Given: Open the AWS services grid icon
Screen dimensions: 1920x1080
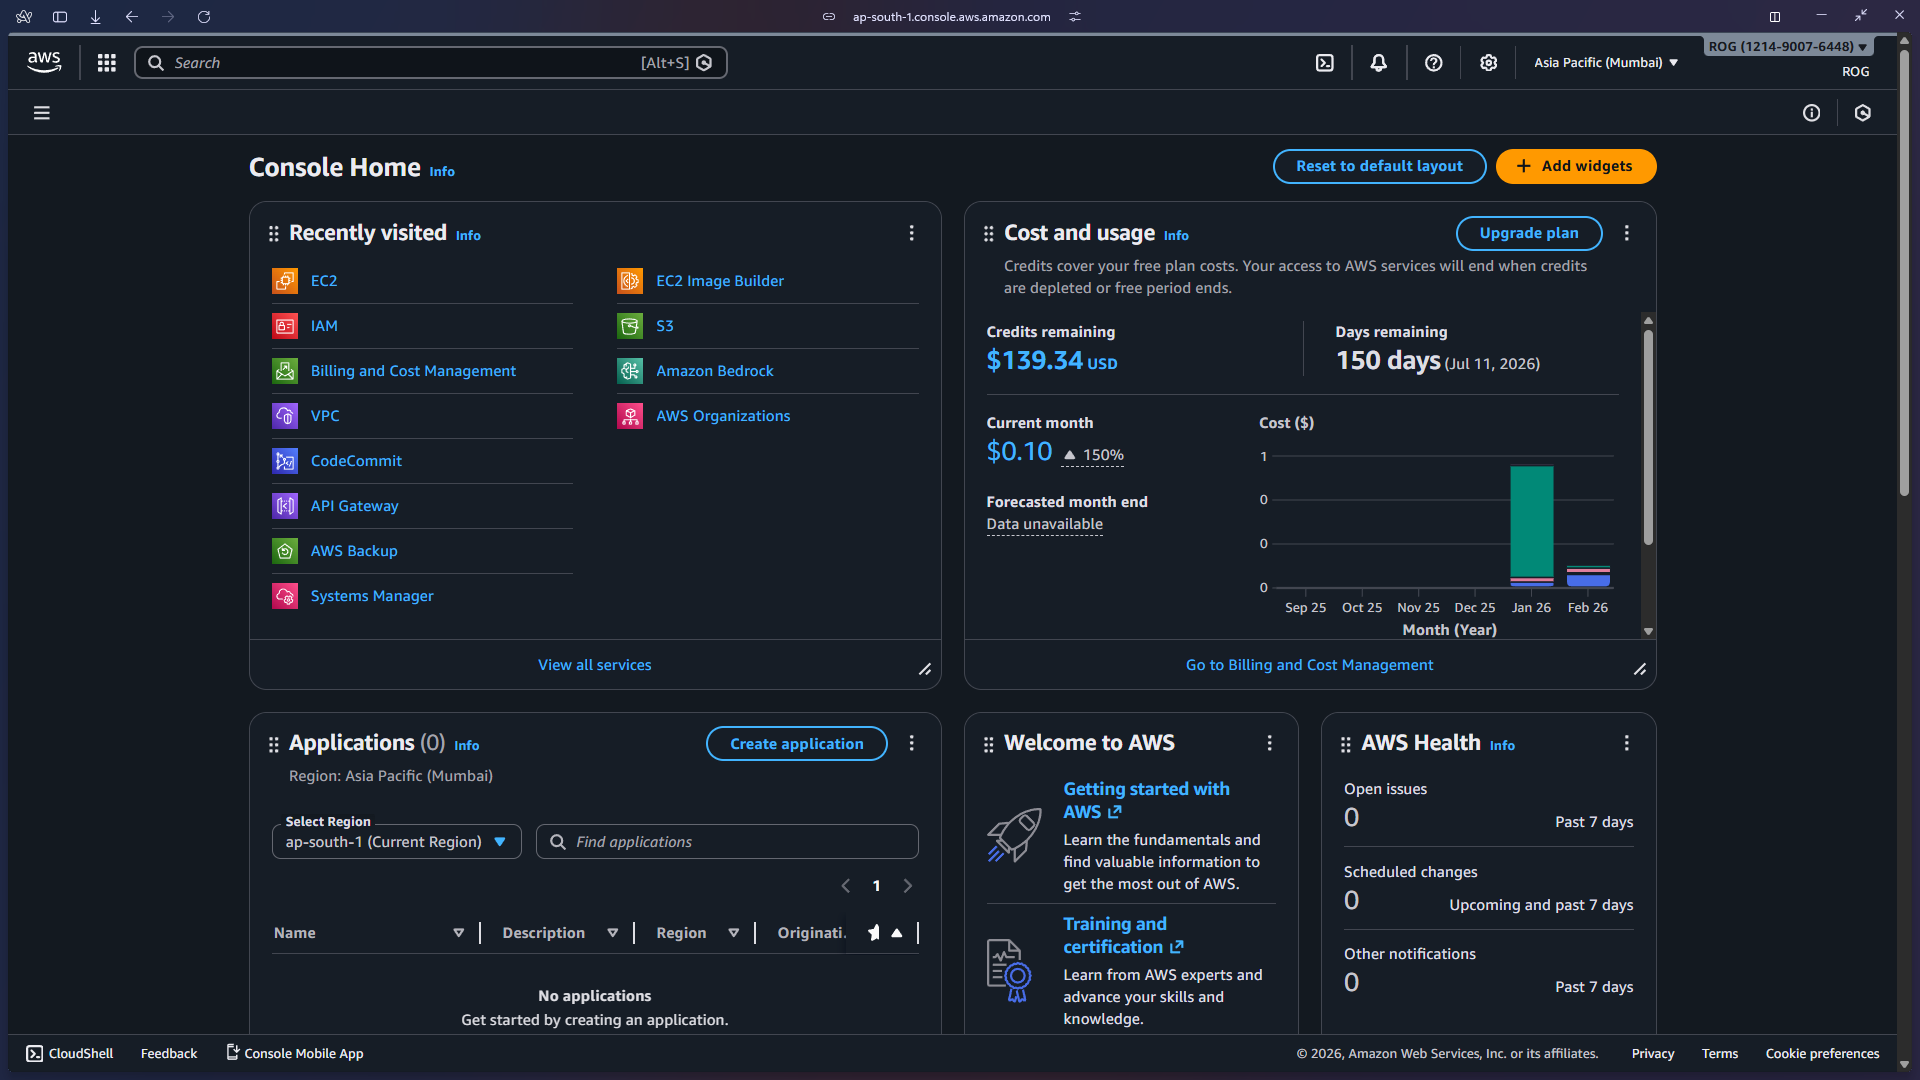Looking at the screenshot, I should [106, 62].
